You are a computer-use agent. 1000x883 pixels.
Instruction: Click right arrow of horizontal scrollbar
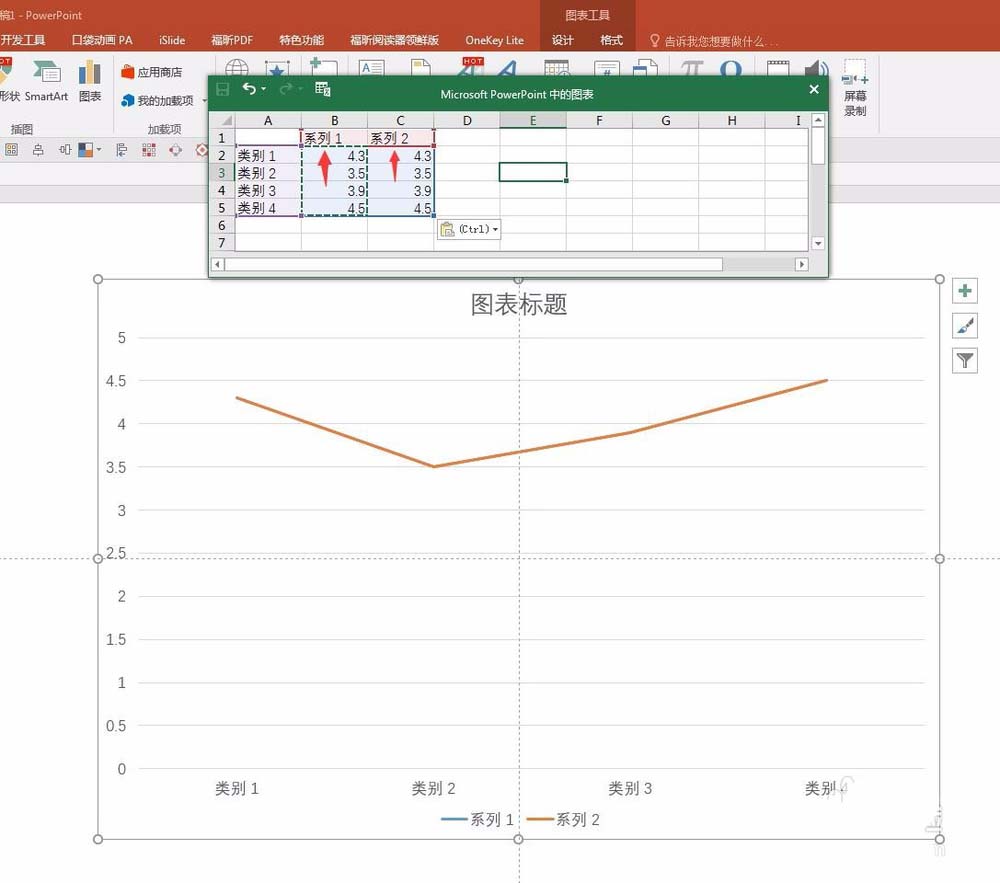[x=802, y=264]
